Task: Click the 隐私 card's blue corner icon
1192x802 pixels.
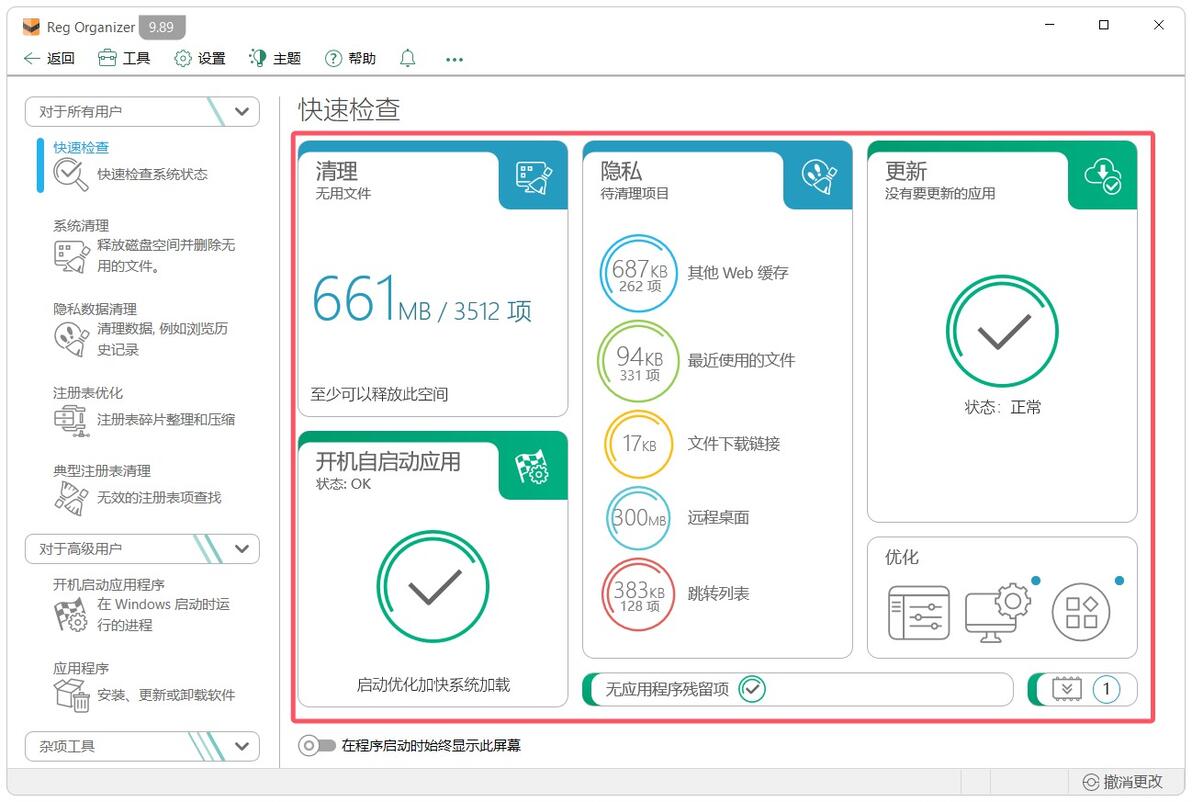Action: pos(819,177)
